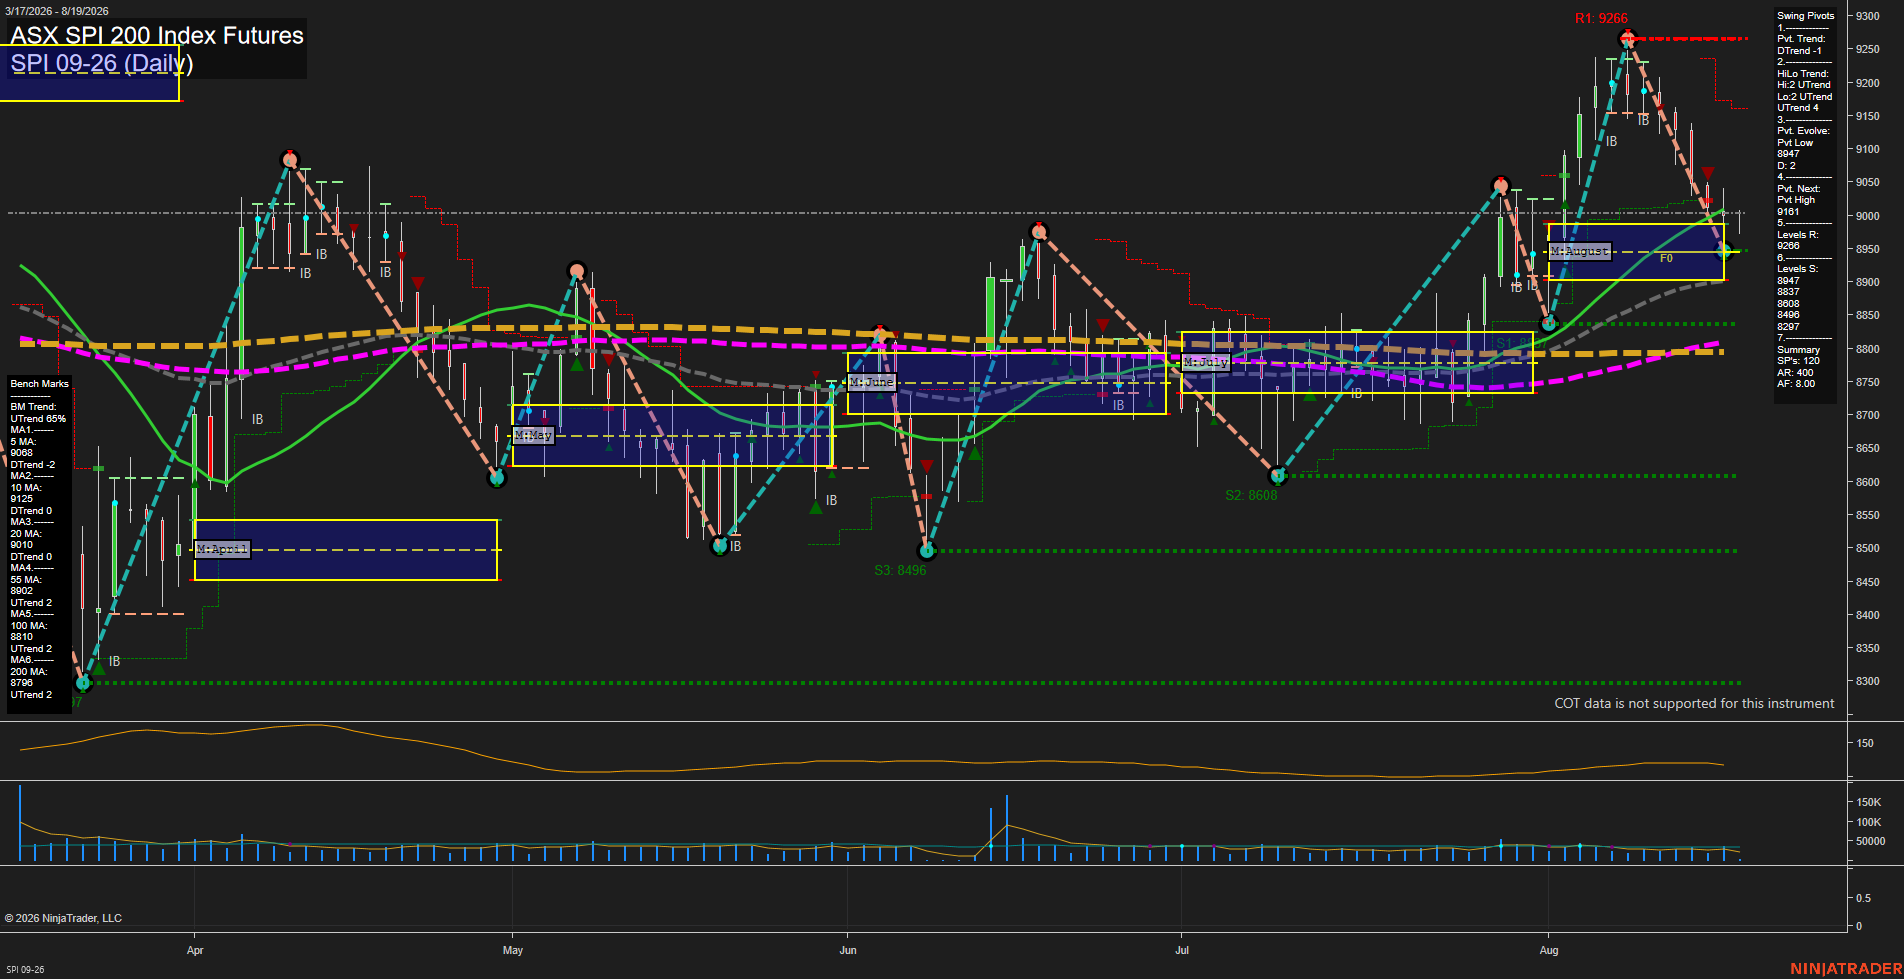Click the 9300 price axis label

(1867, 16)
